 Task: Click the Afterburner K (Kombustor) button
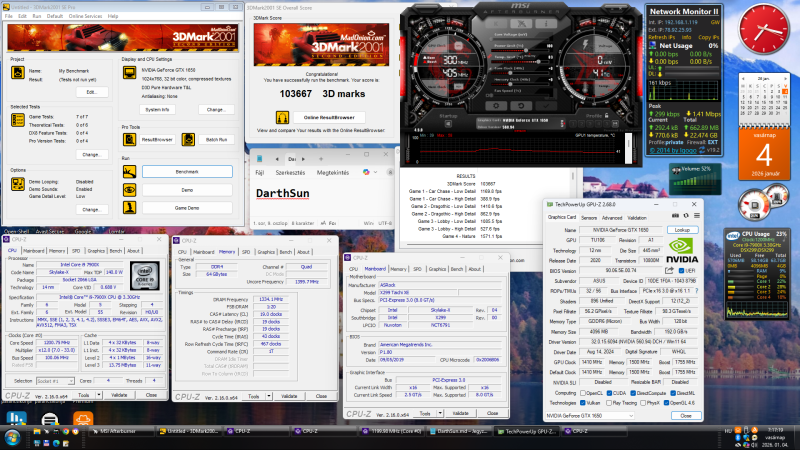[496, 23]
